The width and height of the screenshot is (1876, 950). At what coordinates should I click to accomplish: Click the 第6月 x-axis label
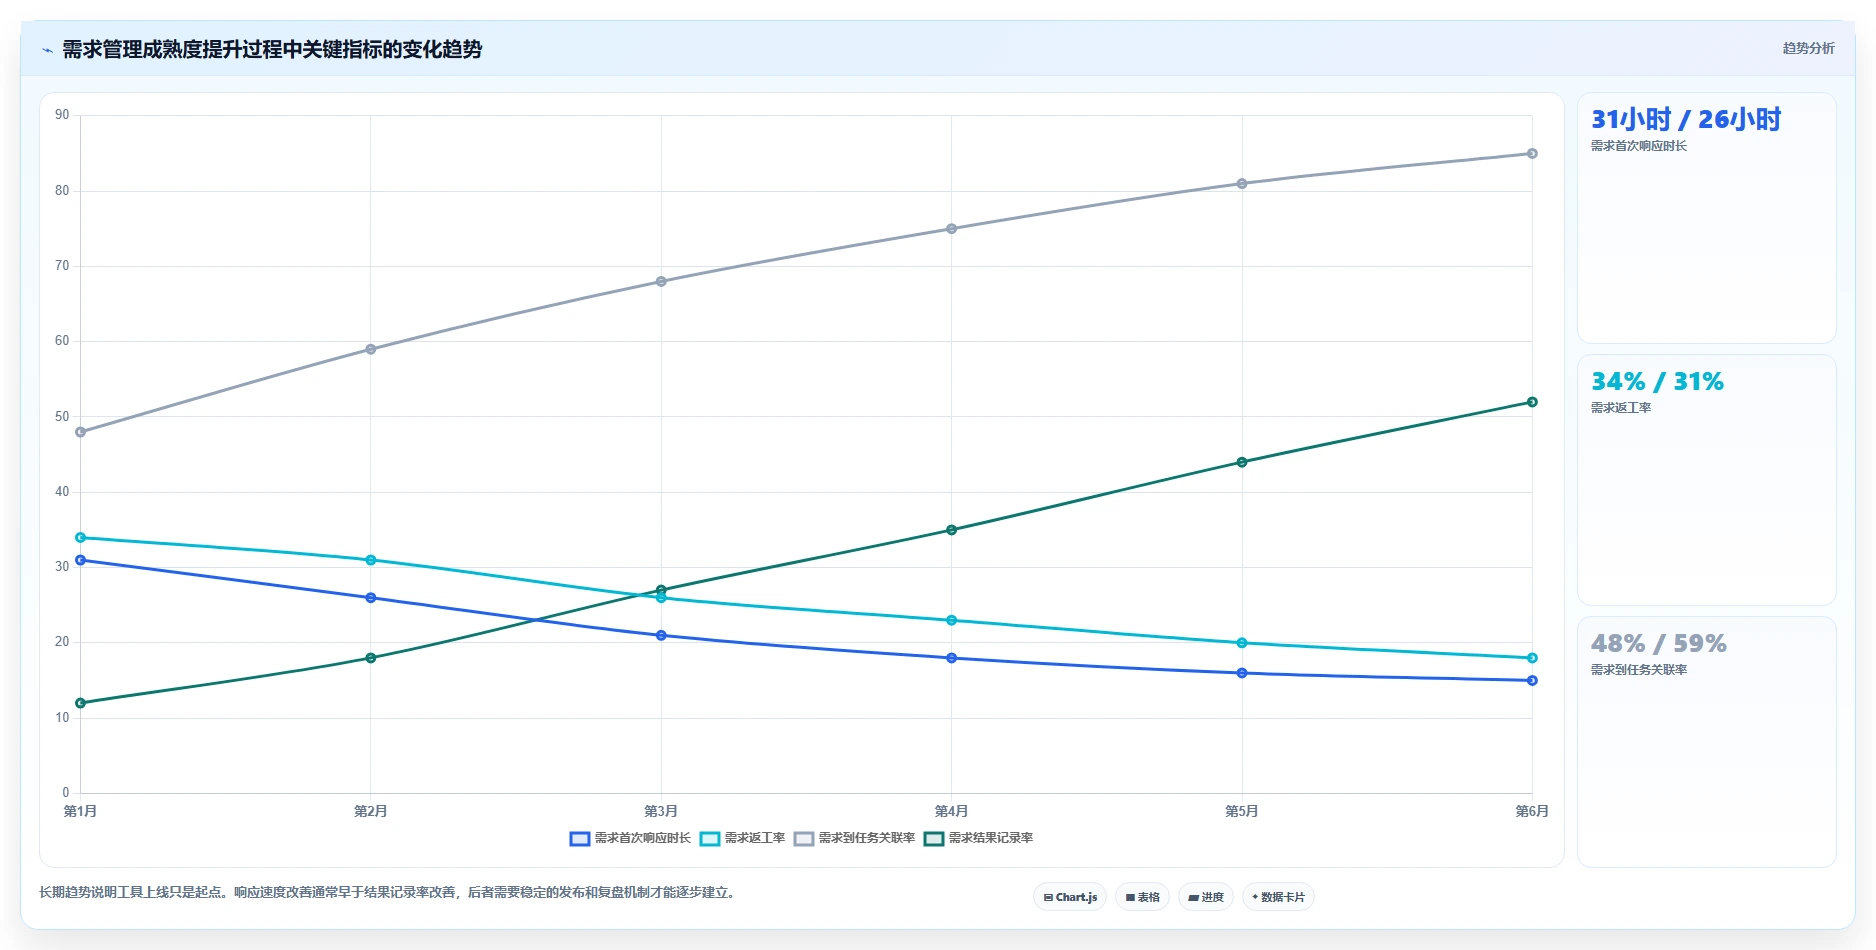[1532, 811]
